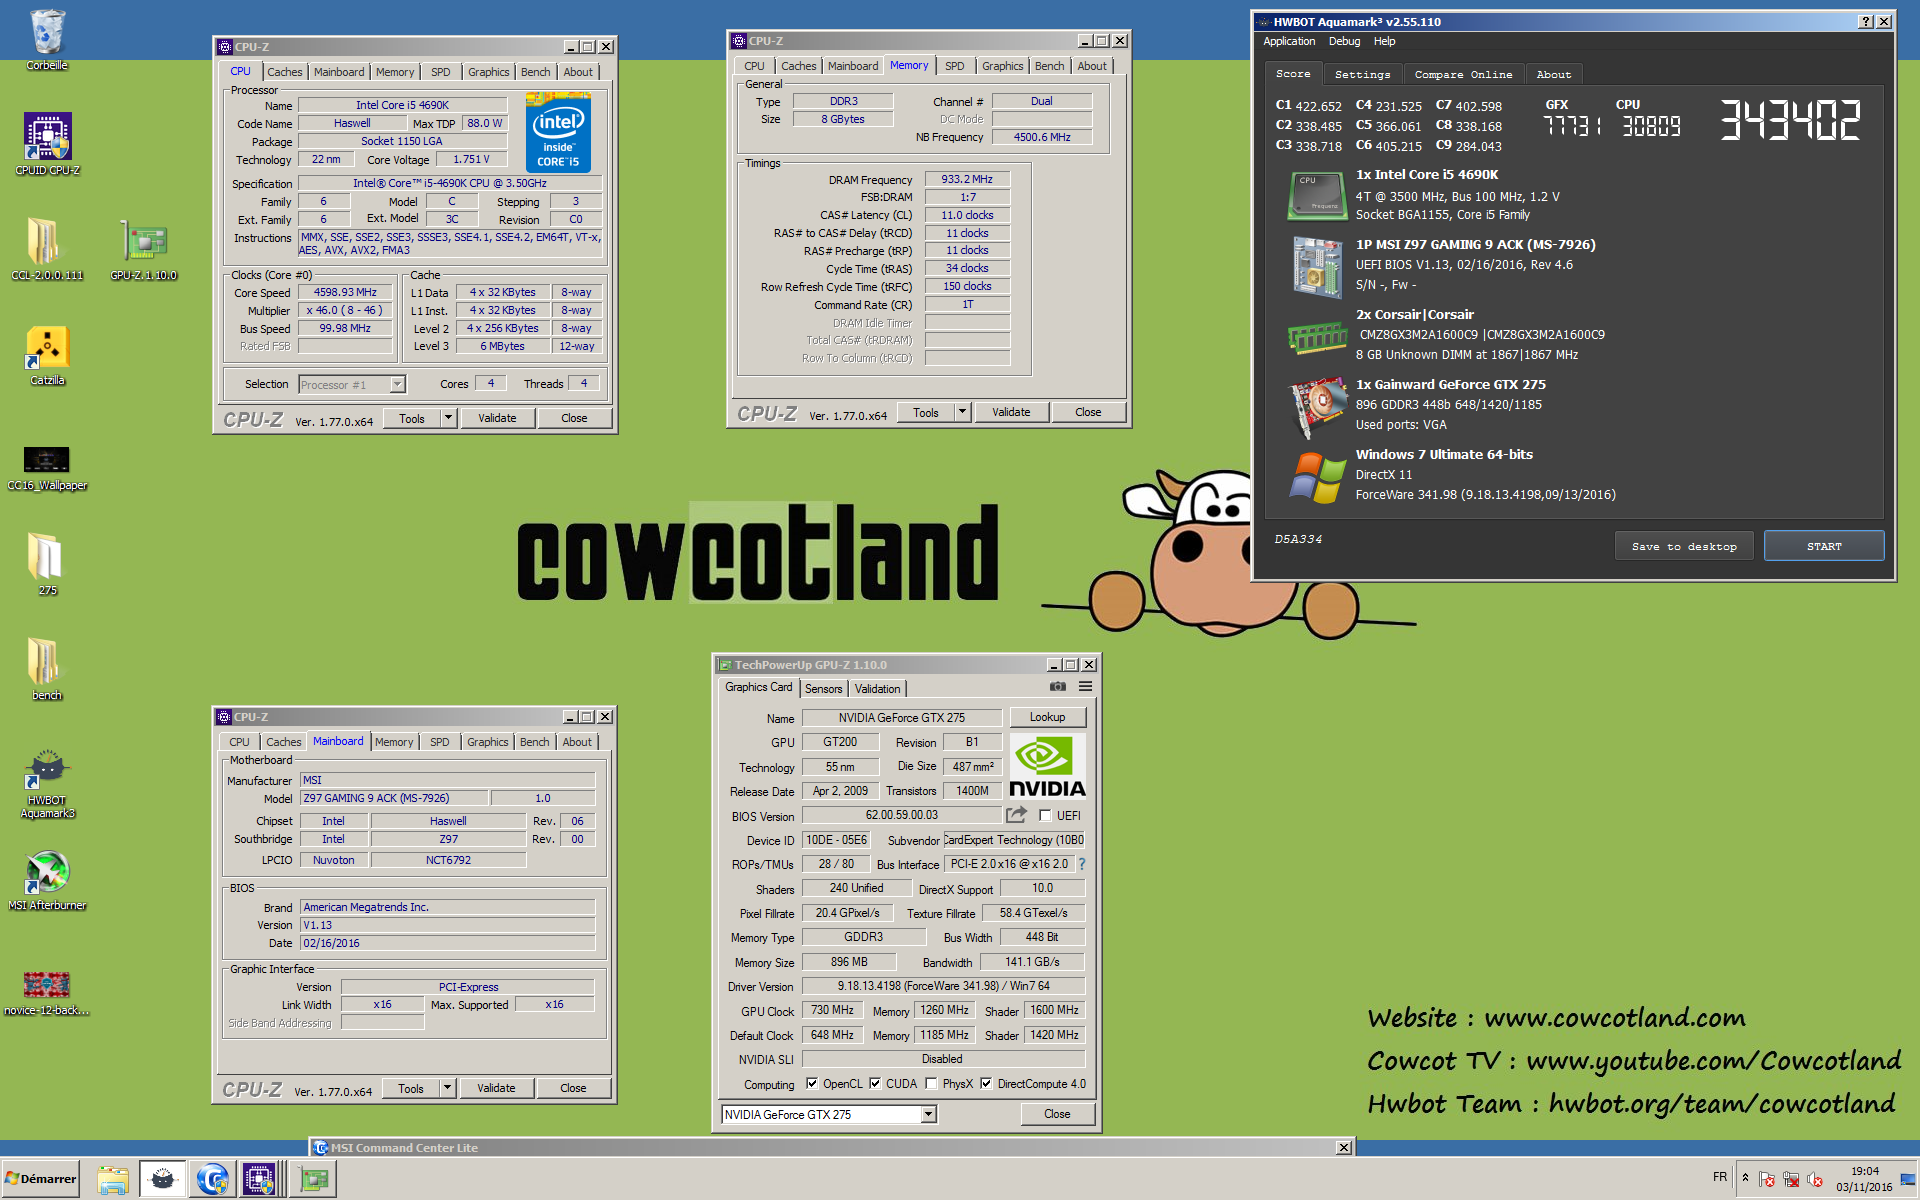Open Compare Online tab in Aquamark
The height and width of the screenshot is (1200, 1920).
(x=1463, y=75)
